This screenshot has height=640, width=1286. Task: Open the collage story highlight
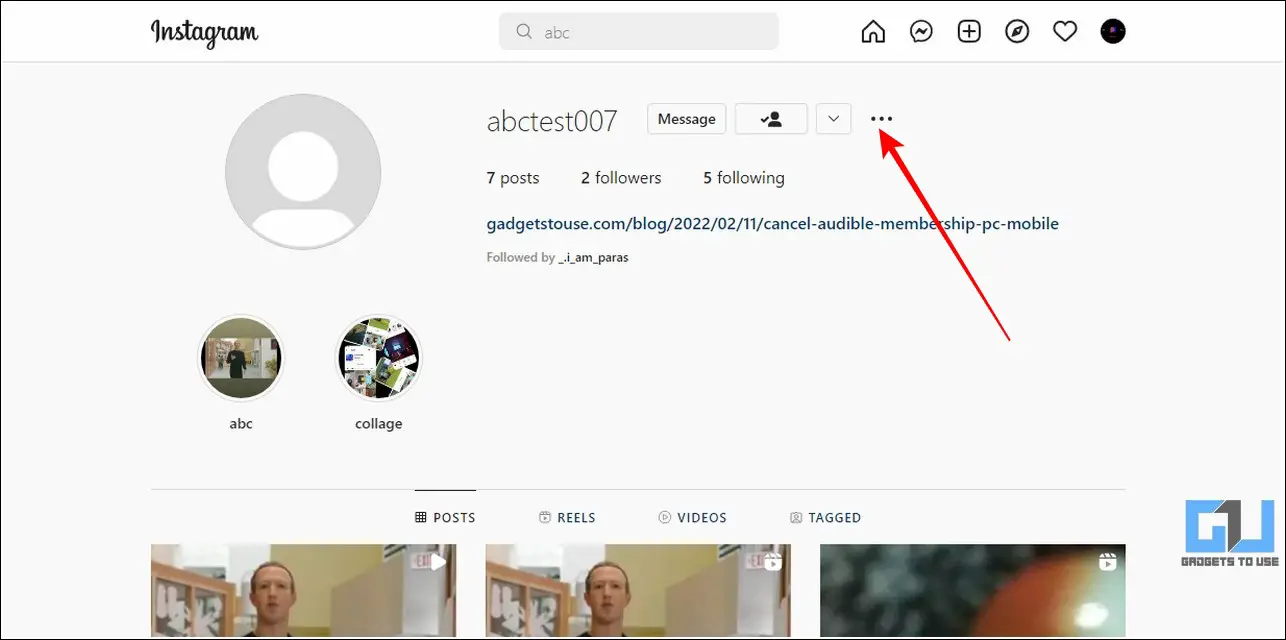379,358
